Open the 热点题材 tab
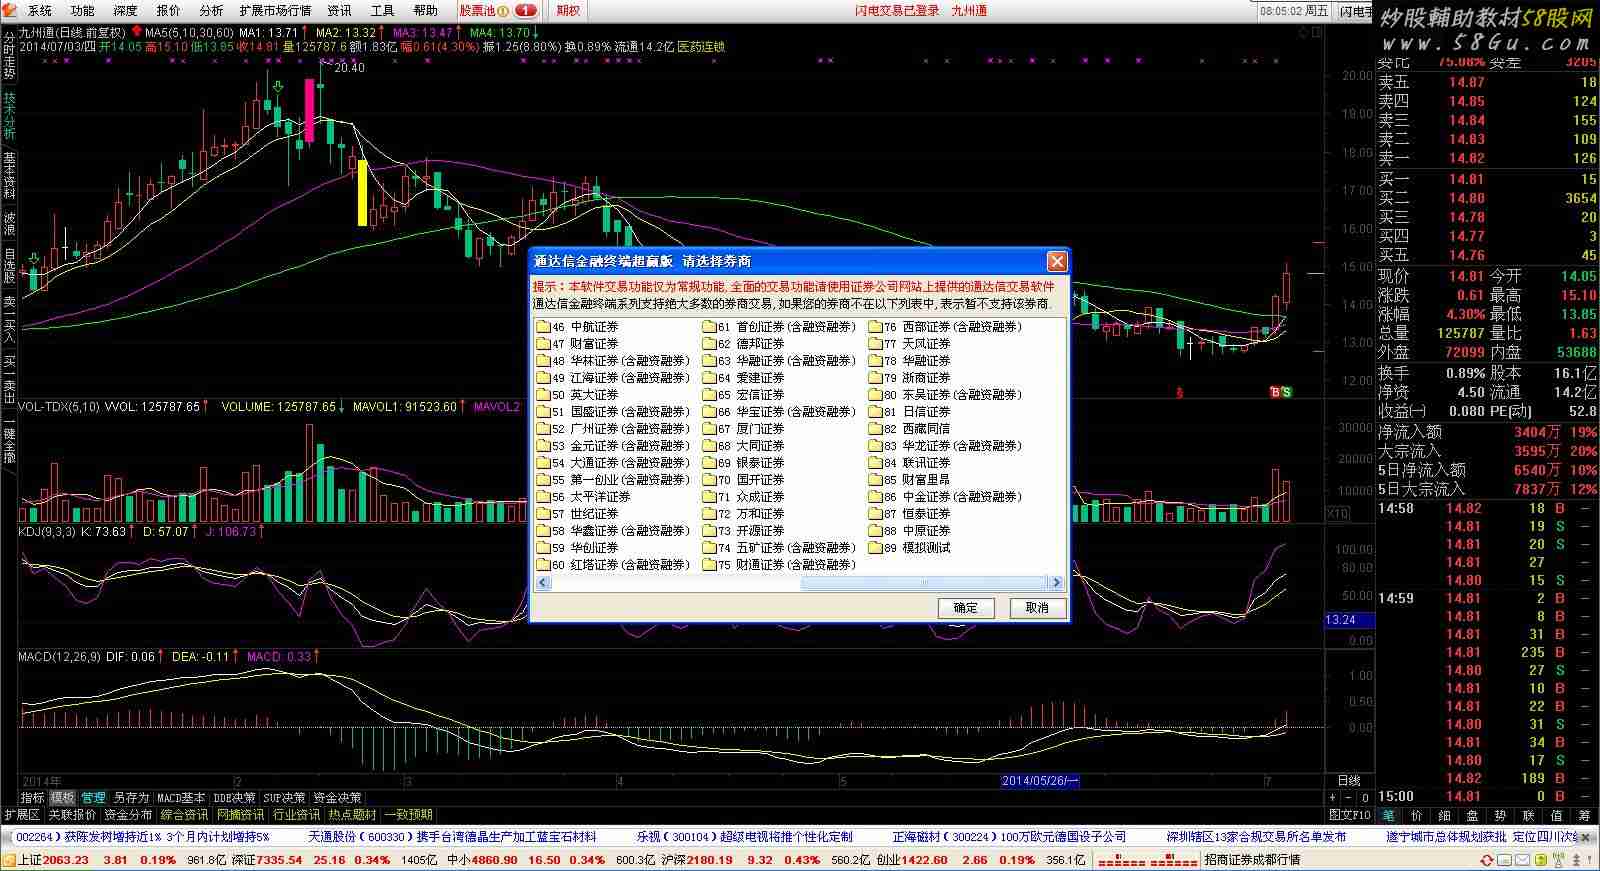 [352, 815]
